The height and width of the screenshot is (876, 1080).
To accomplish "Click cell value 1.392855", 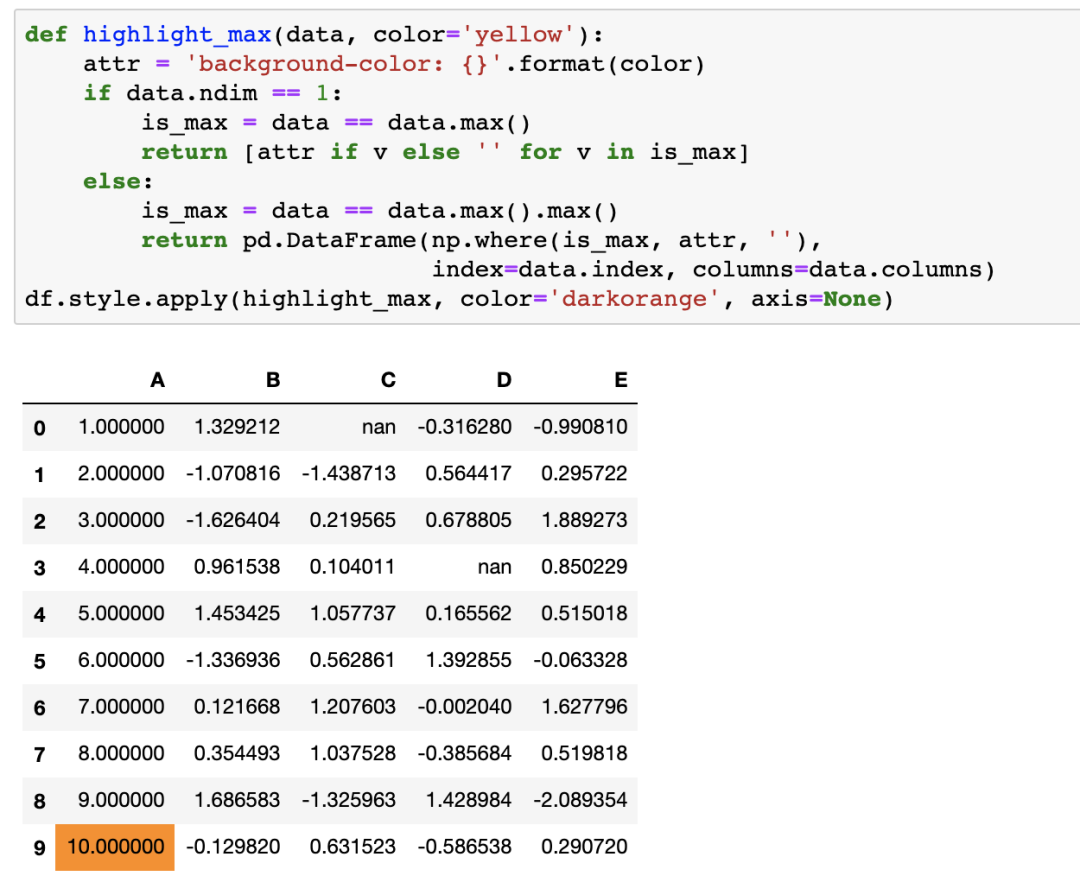I will click(x=468, y=660).
